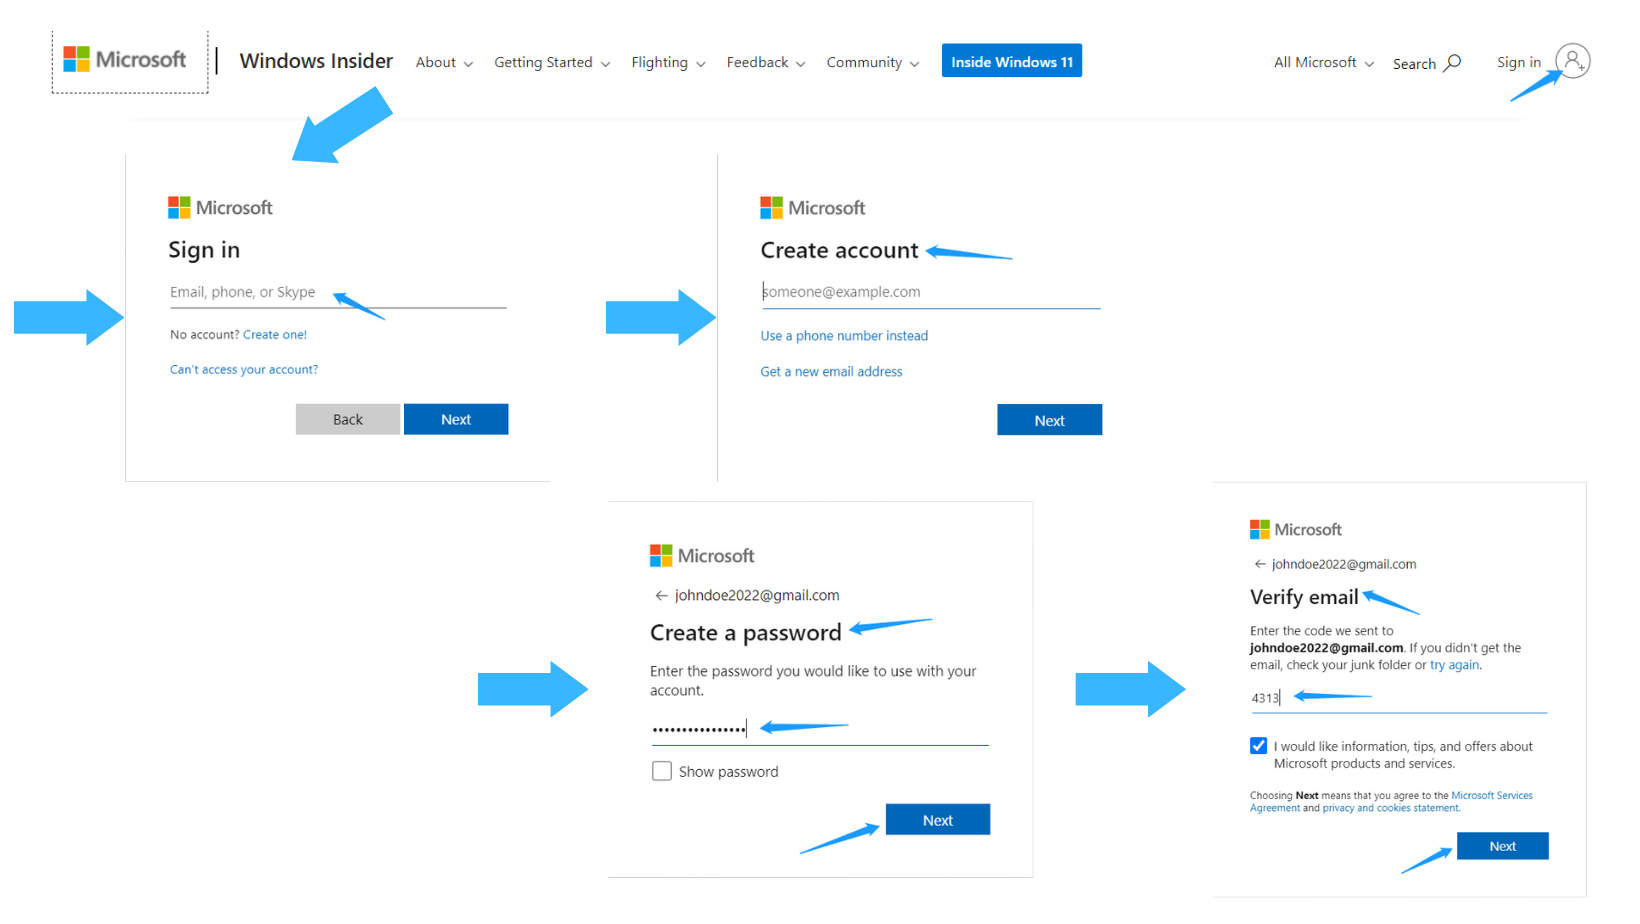Click Microsoft logo in Create account dialog
The image size is (1640, 924).
coord(812,208)
